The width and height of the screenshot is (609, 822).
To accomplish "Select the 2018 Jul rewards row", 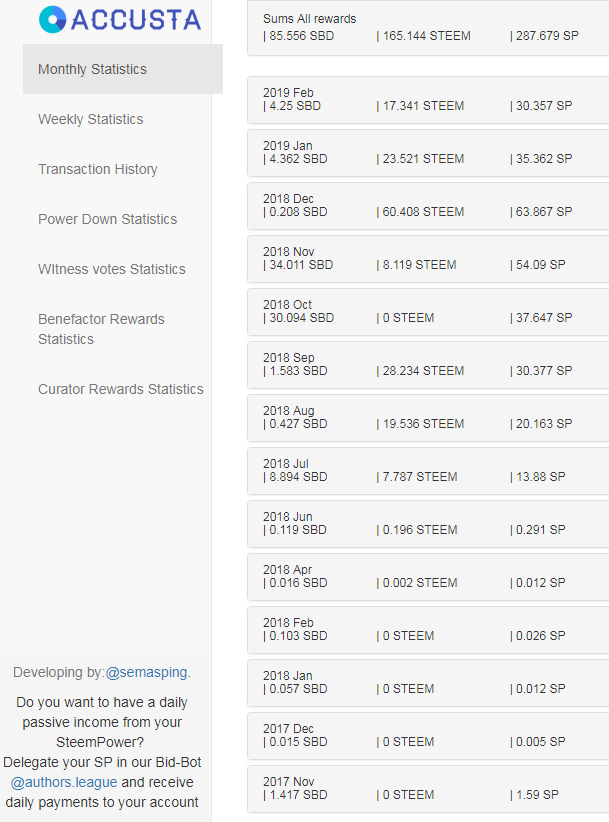I will (428, 471).
